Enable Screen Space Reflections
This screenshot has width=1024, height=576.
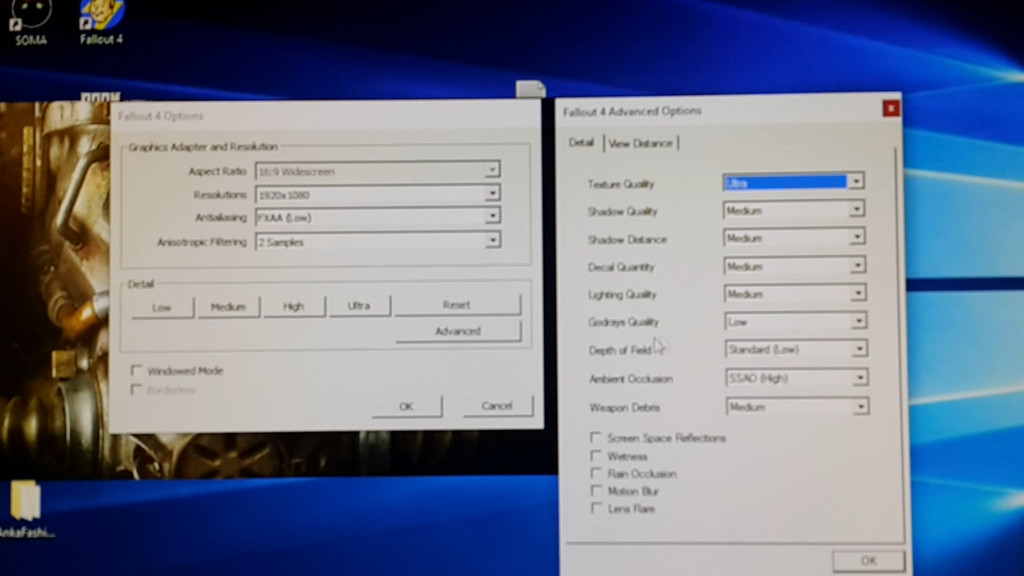pyautogui.click(x=595, y=437)
